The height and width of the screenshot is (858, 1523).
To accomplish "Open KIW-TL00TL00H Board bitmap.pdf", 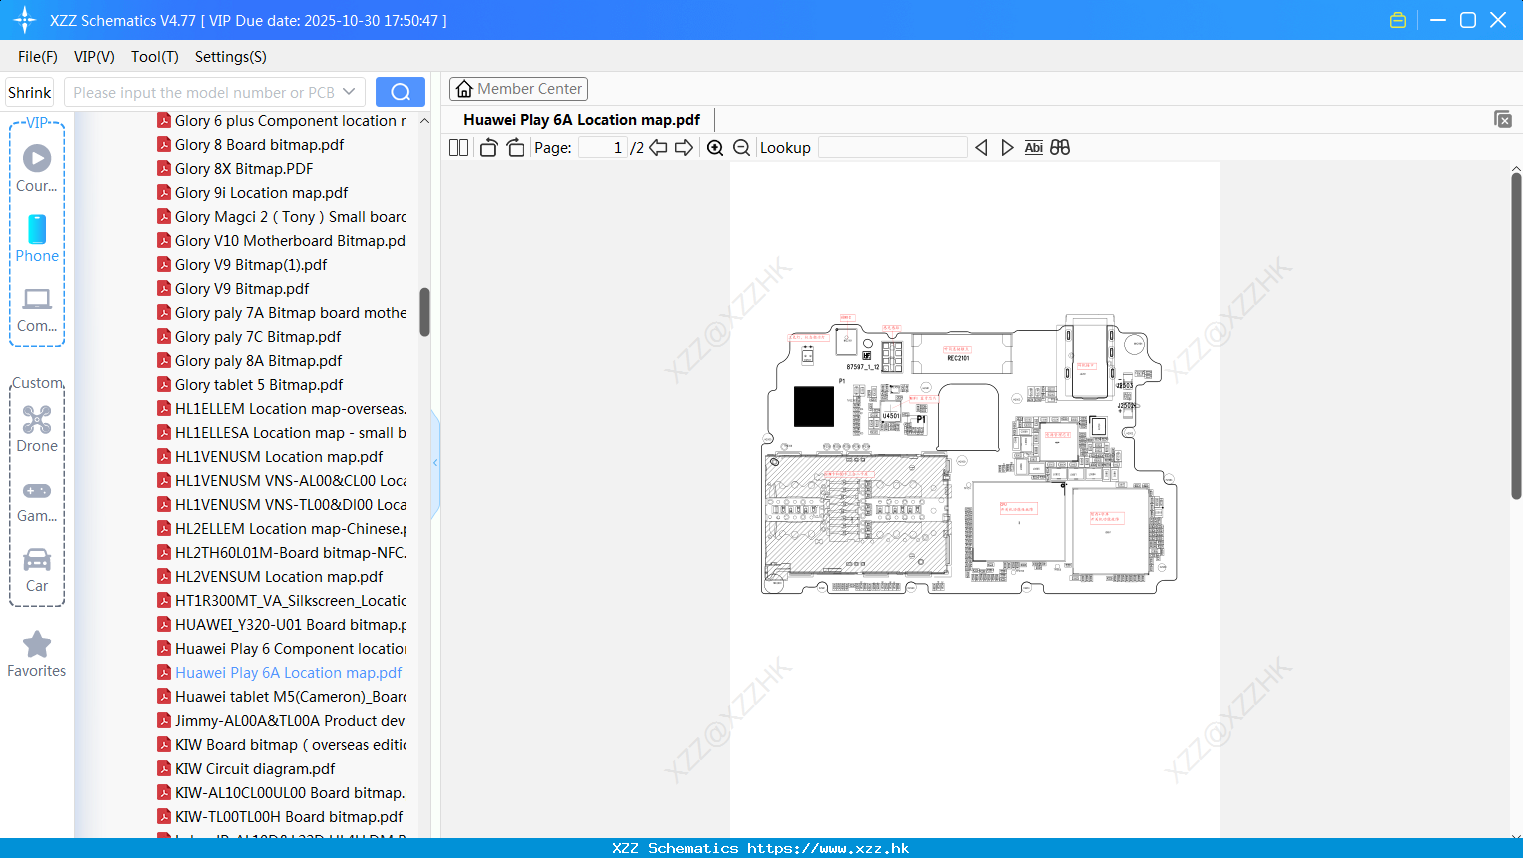I will tap(289, 816).
